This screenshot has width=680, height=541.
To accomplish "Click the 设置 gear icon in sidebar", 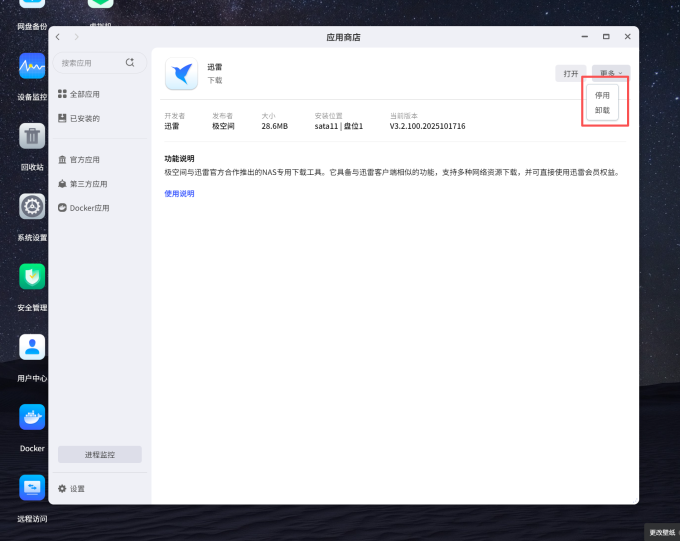I will [x=62, y=489].
